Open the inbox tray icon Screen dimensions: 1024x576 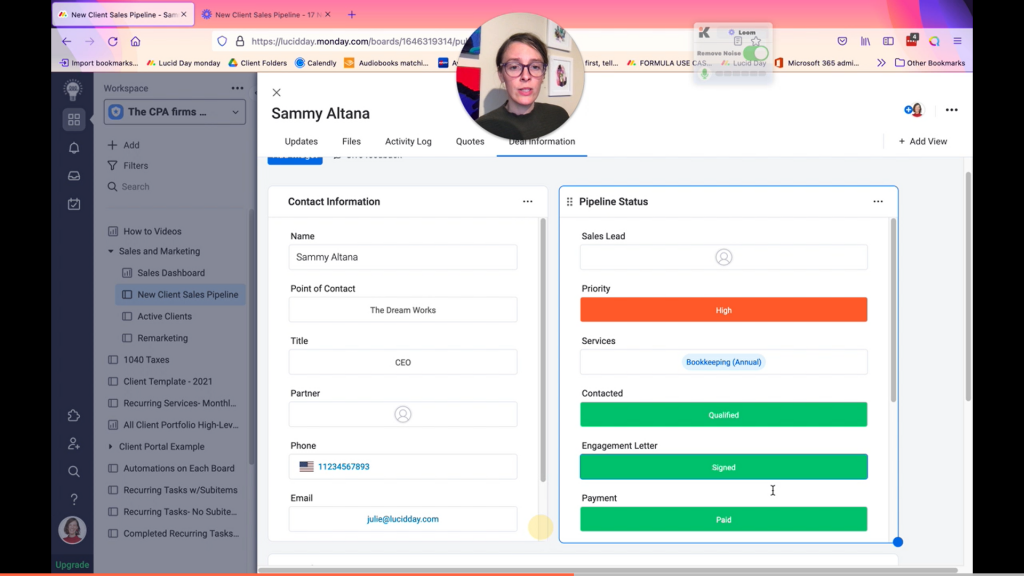[74, 176]
